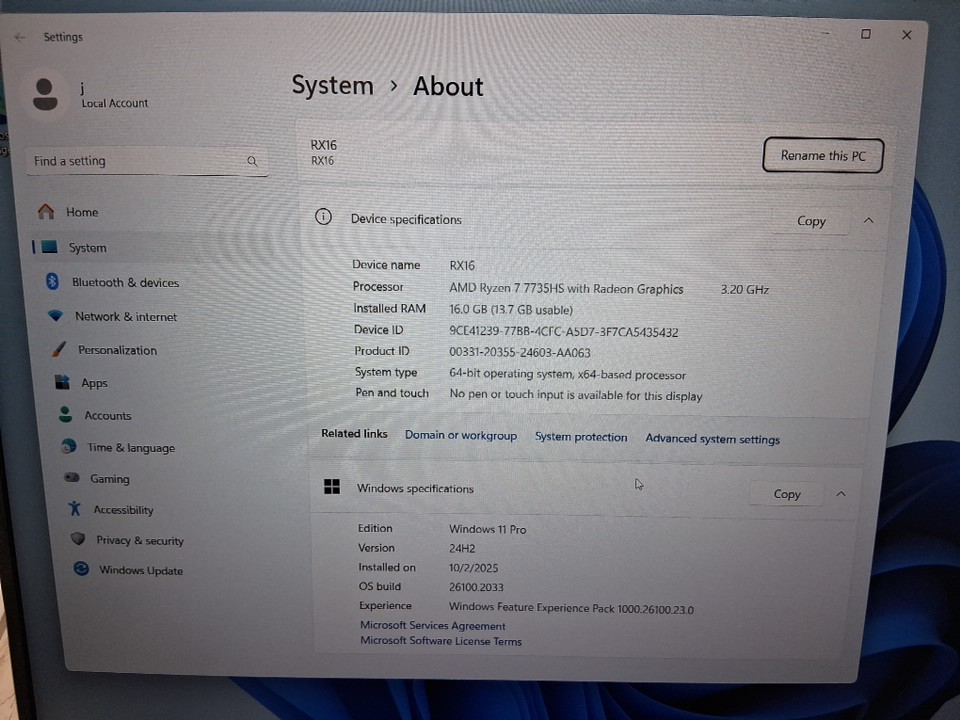Screen dimensions: 960x720
Task: Collapse the Device specifications section
Action: point(868,220)
